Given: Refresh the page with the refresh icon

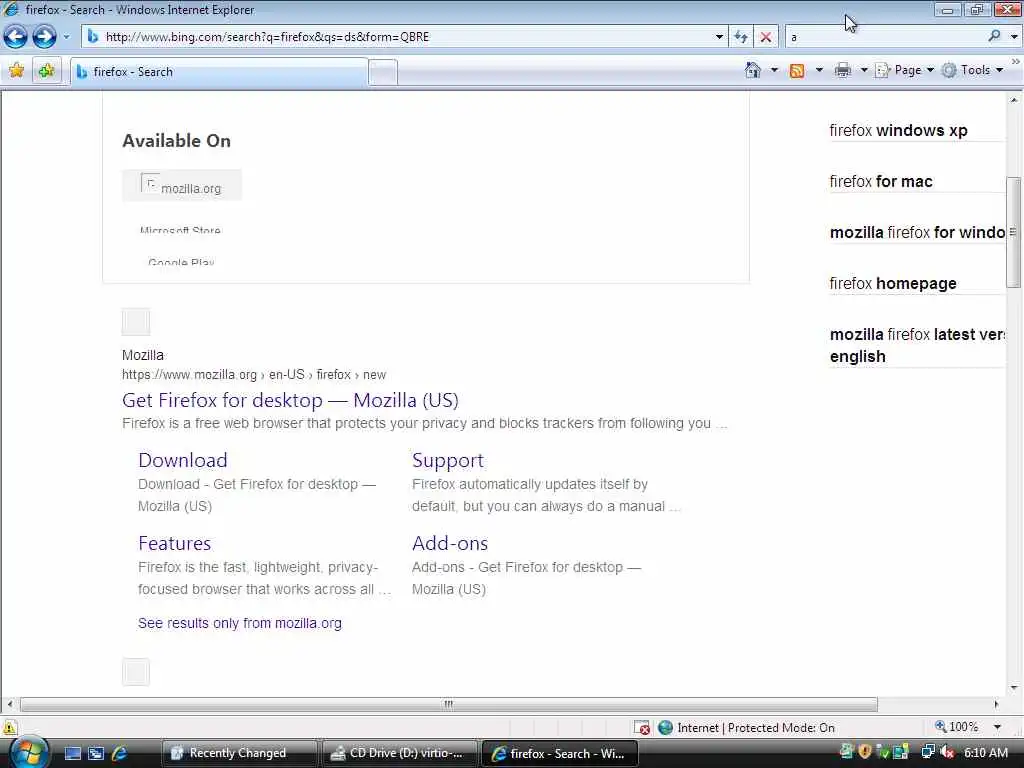Looking at the screenshot, I should pos(741,37).
